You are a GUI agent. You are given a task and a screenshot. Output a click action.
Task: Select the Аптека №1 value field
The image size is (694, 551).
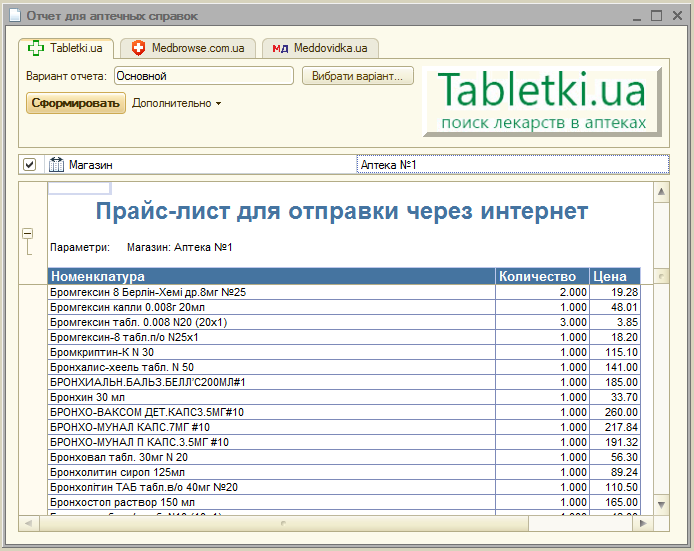click(x=513, y=165)
